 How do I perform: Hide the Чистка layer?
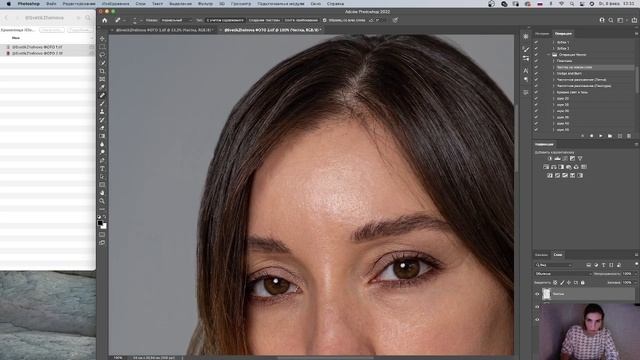point(537,294)
